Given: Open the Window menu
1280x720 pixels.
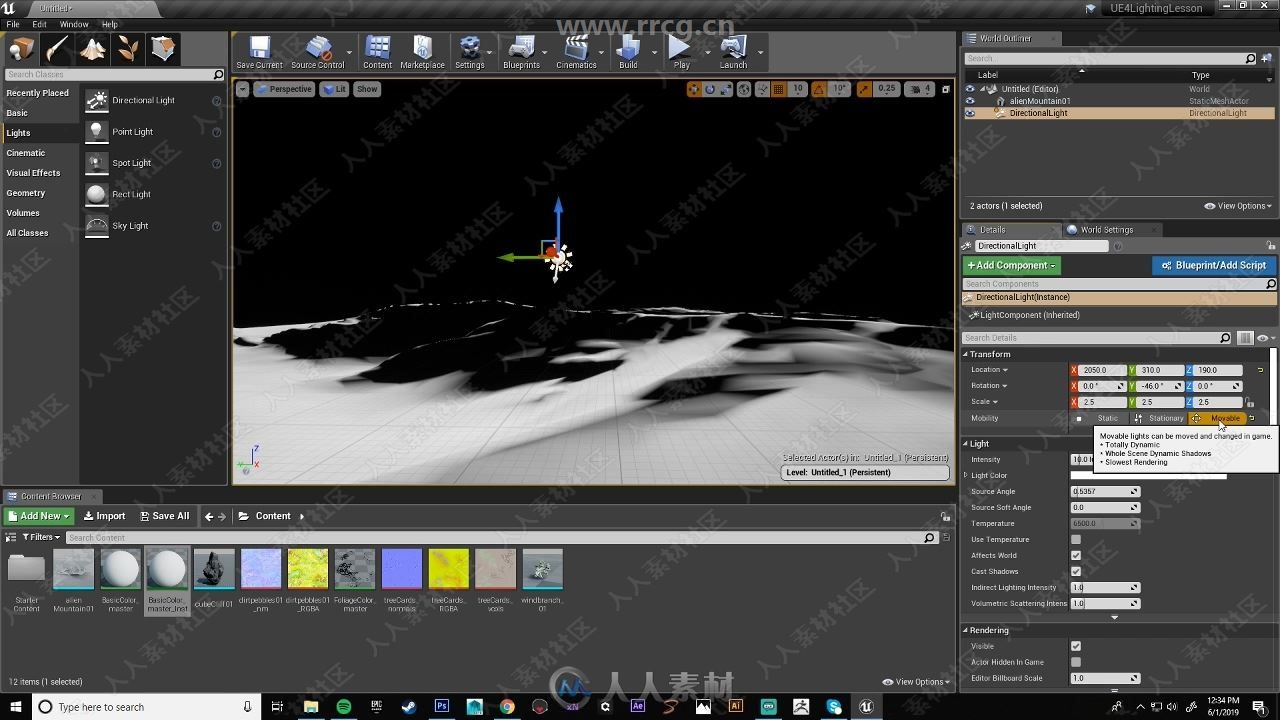Looking at the screenshot, I should 74,24.
